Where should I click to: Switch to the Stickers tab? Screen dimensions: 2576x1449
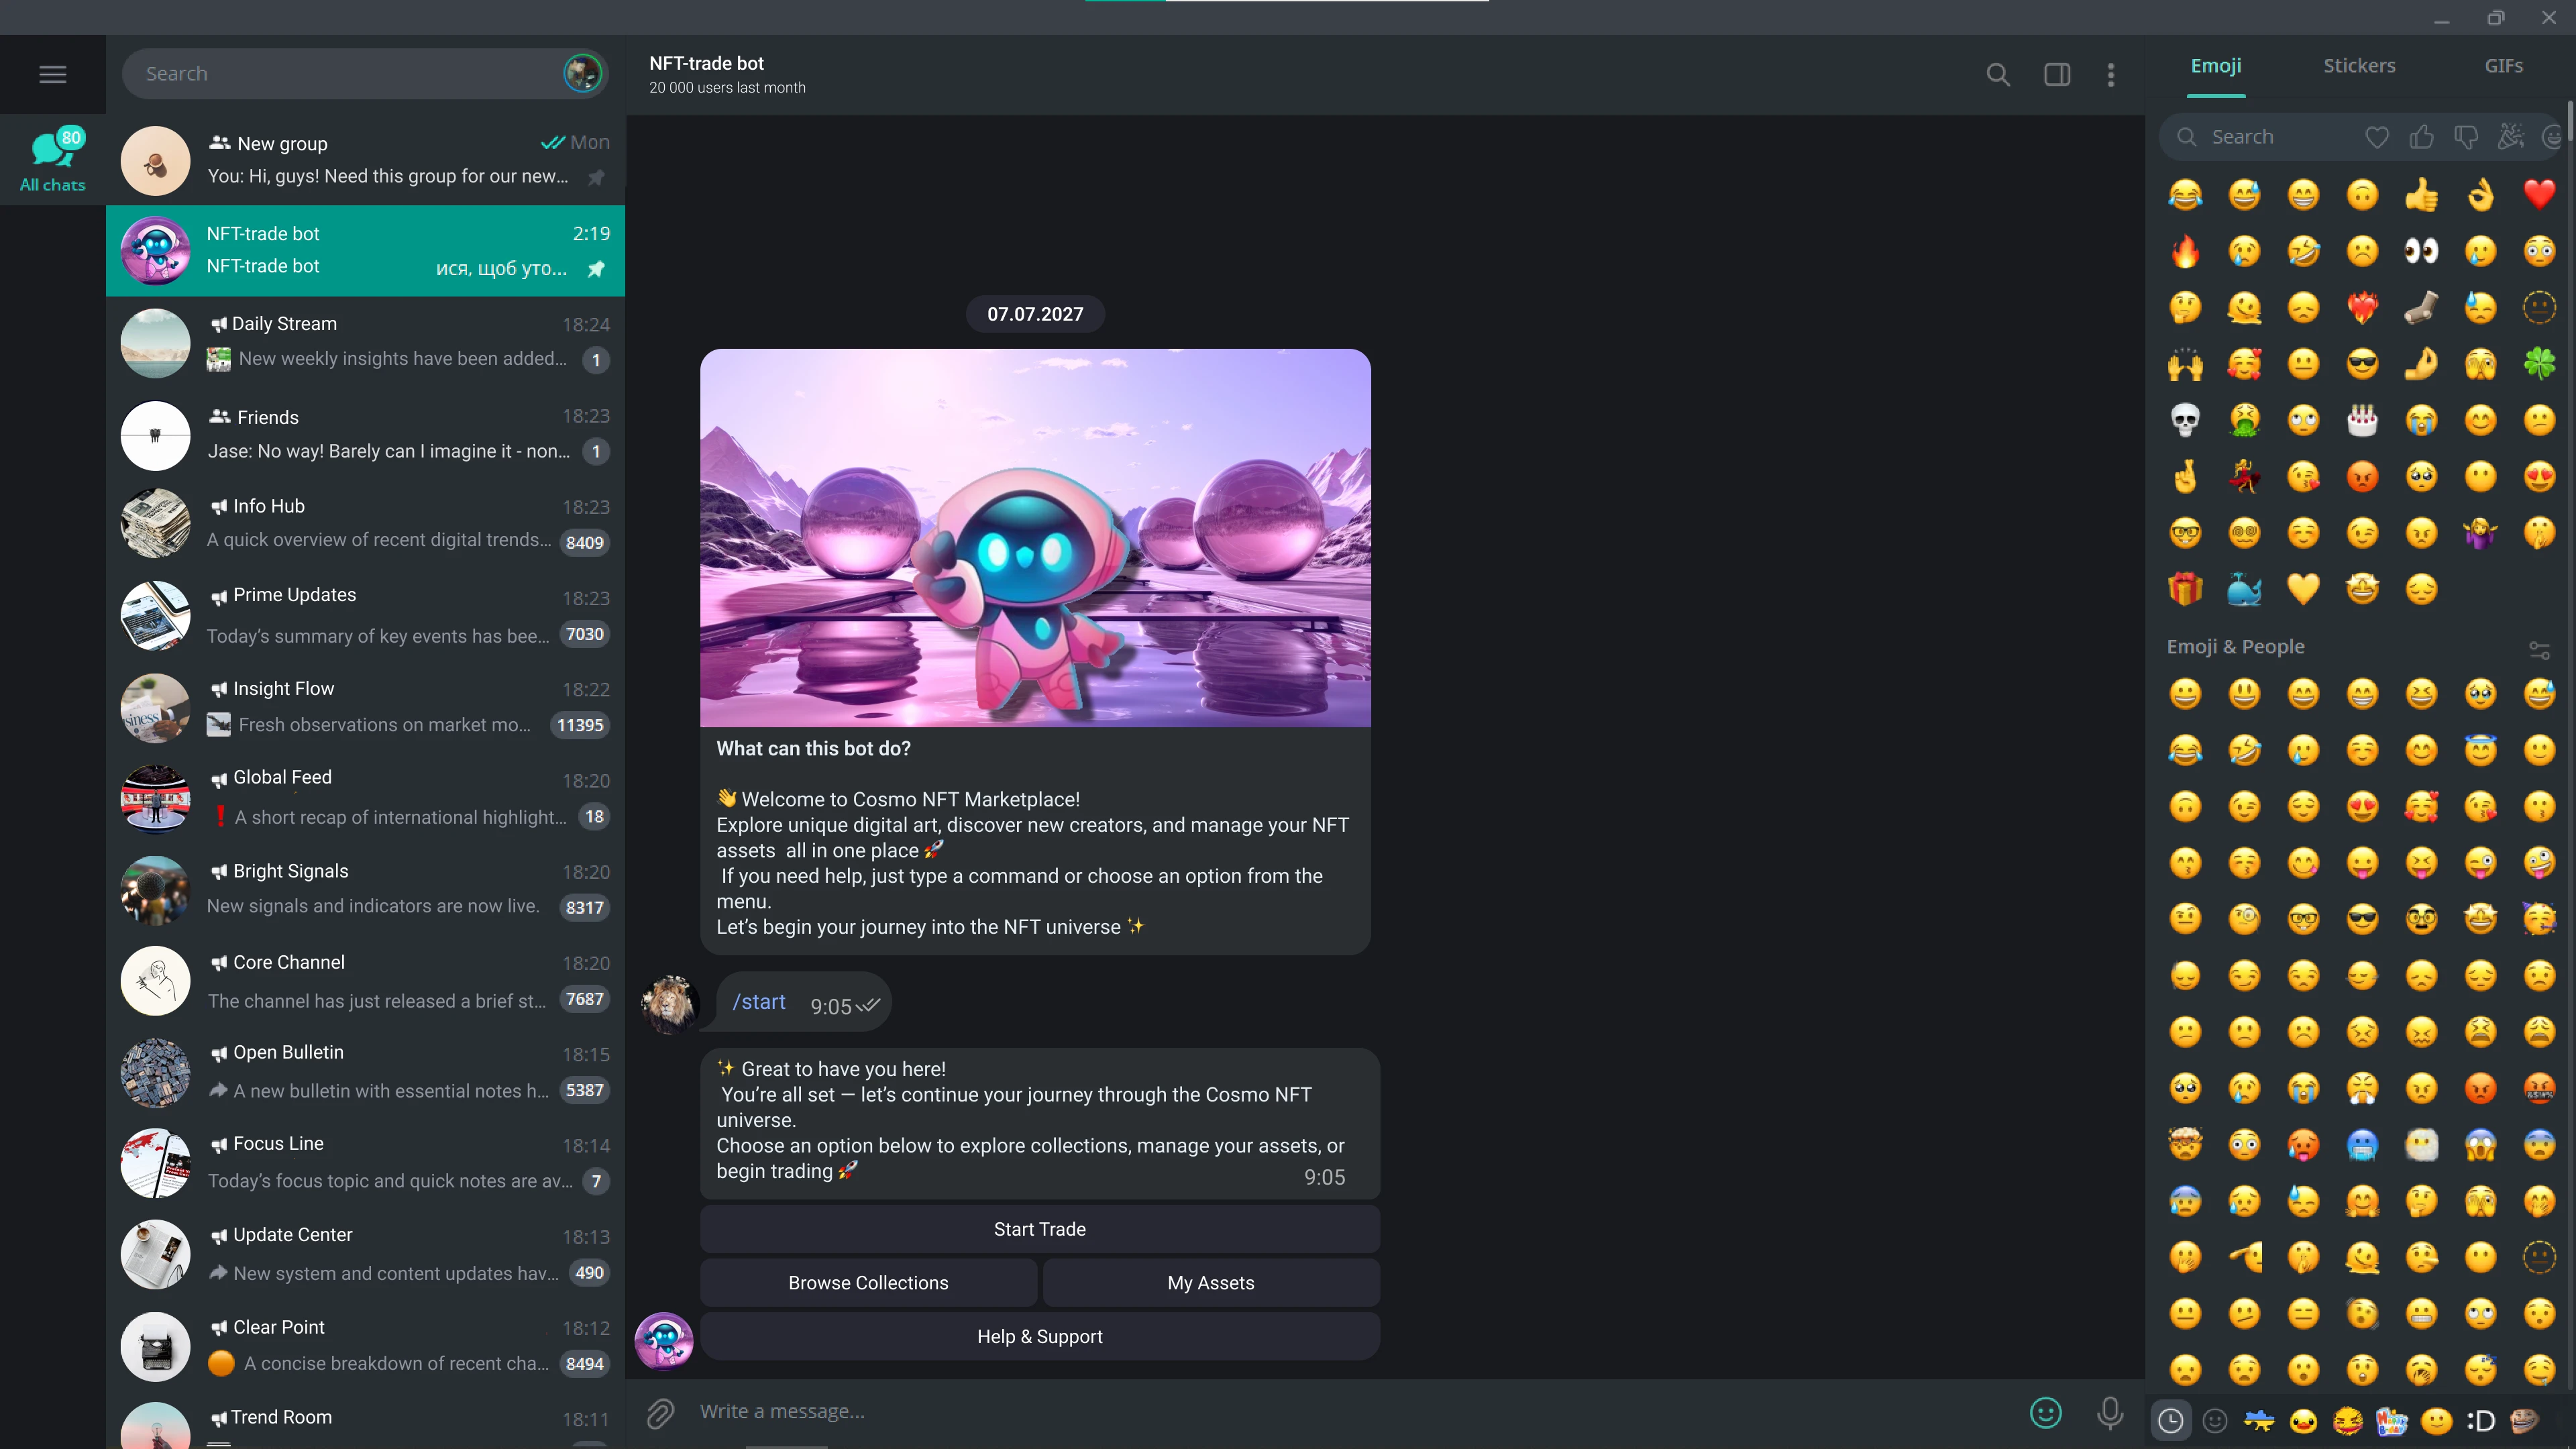click(x=2359, y=65)
